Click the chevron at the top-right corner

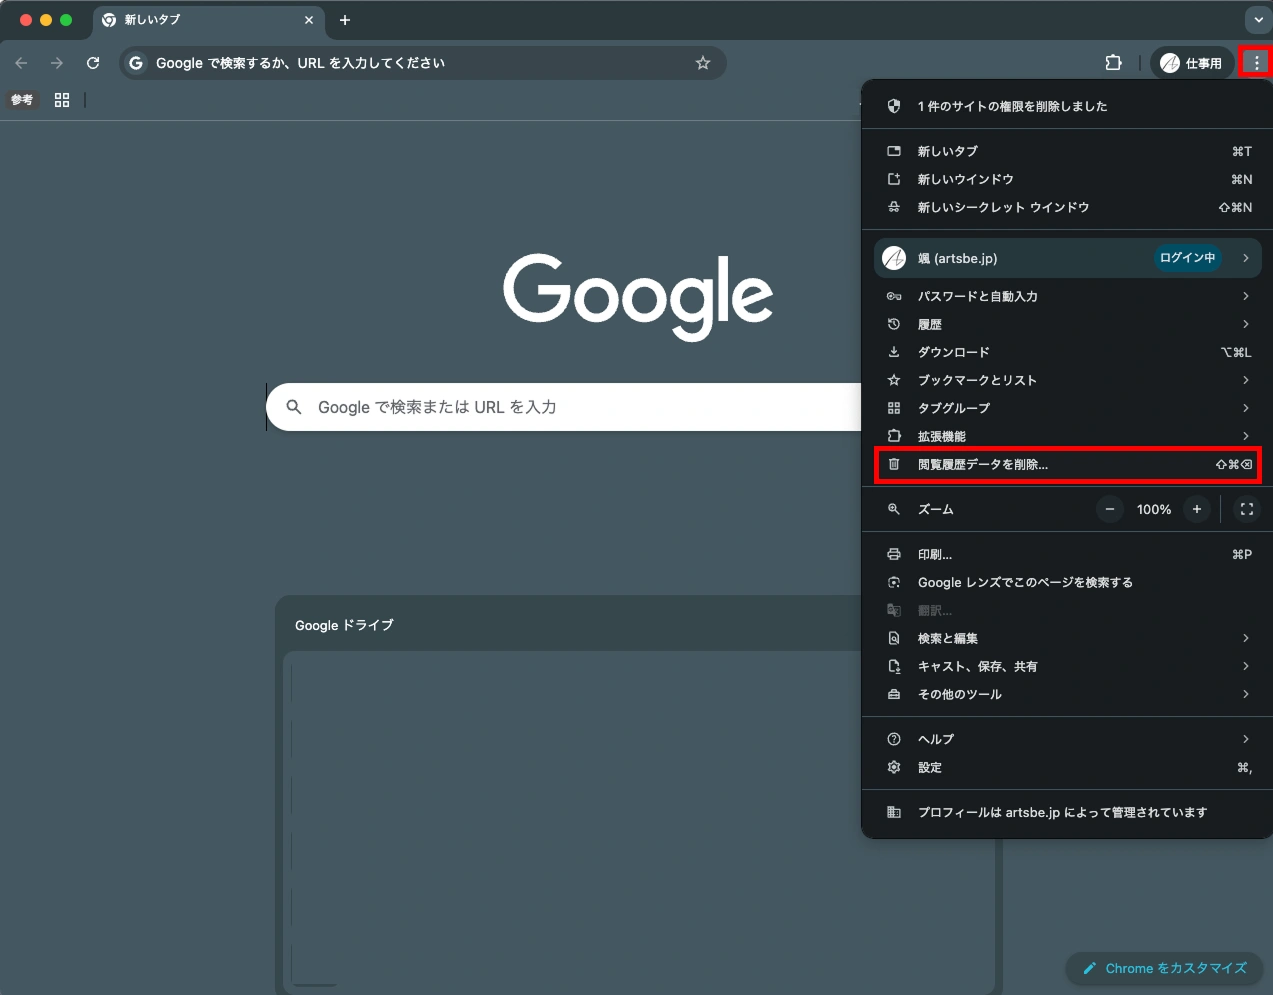pyautogui.click(x=1258, y=20)
